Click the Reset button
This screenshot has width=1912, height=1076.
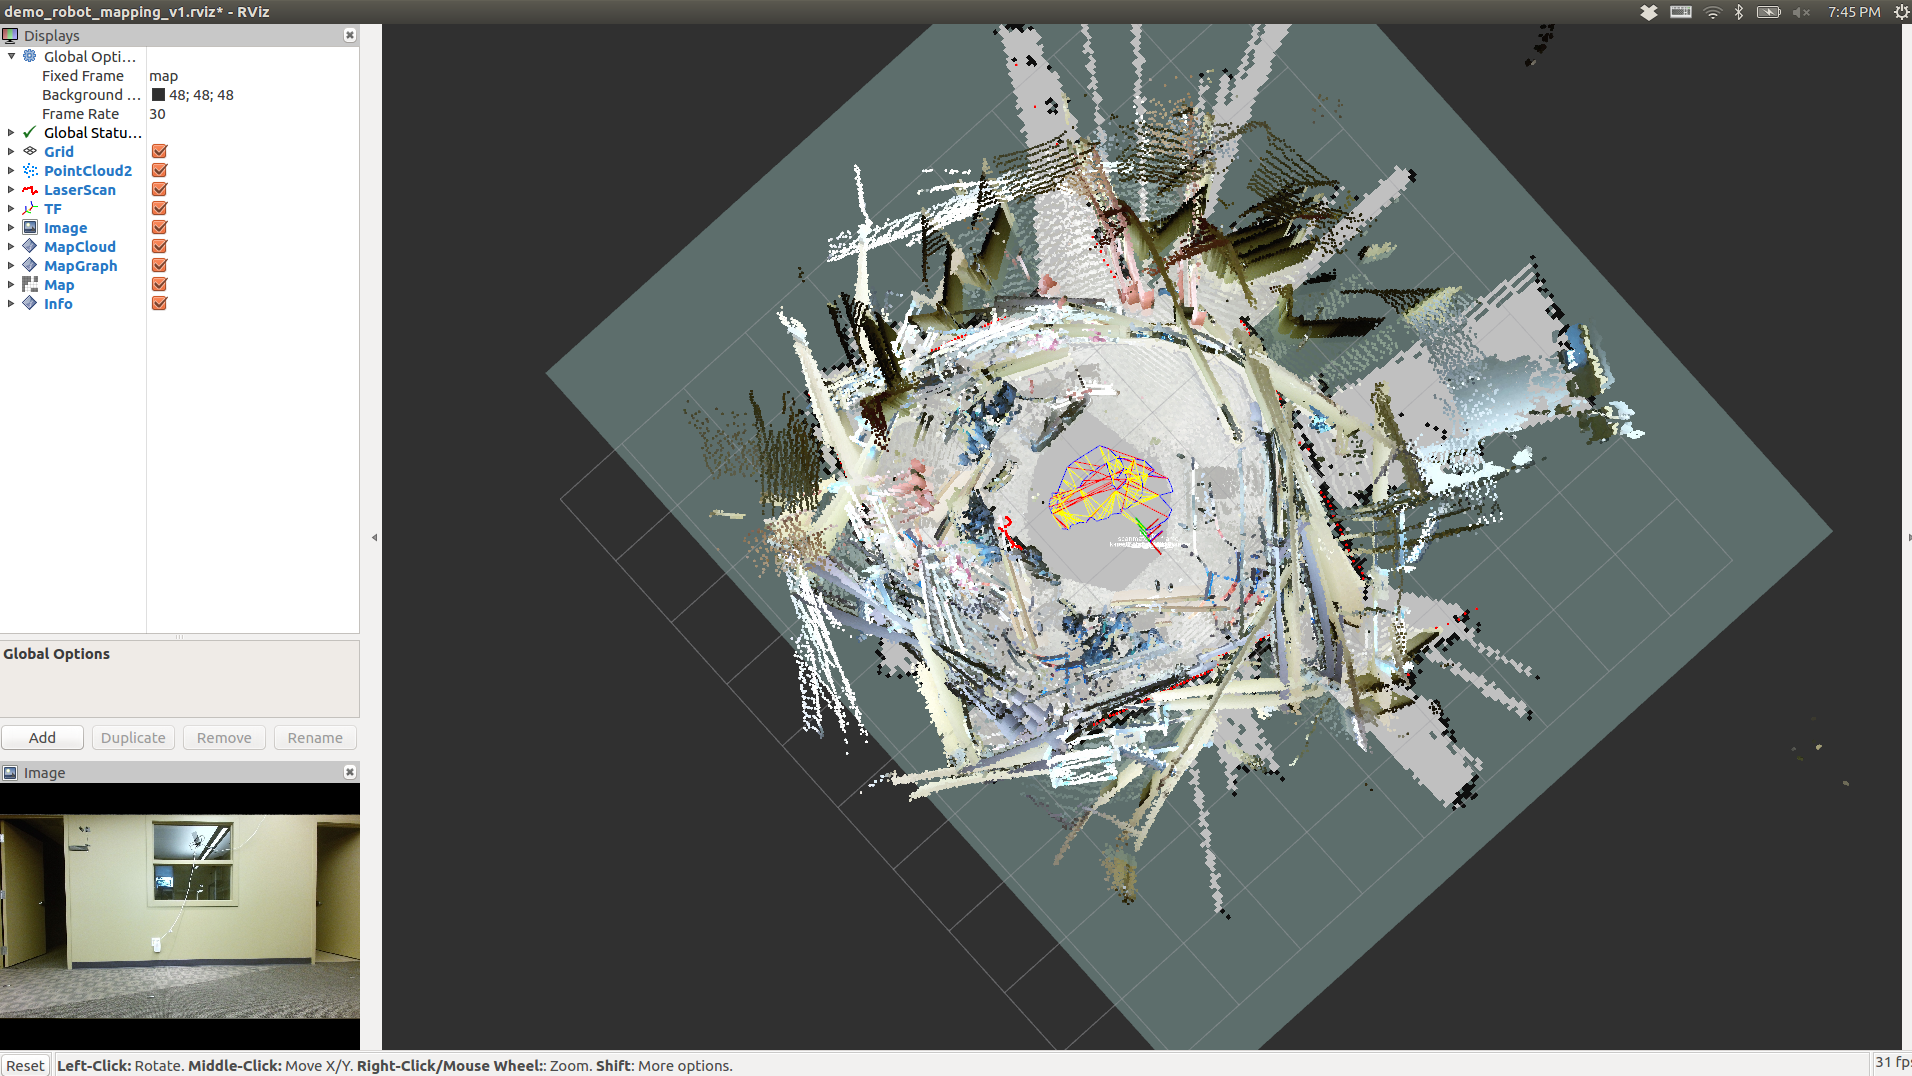tap(25, 1065)
